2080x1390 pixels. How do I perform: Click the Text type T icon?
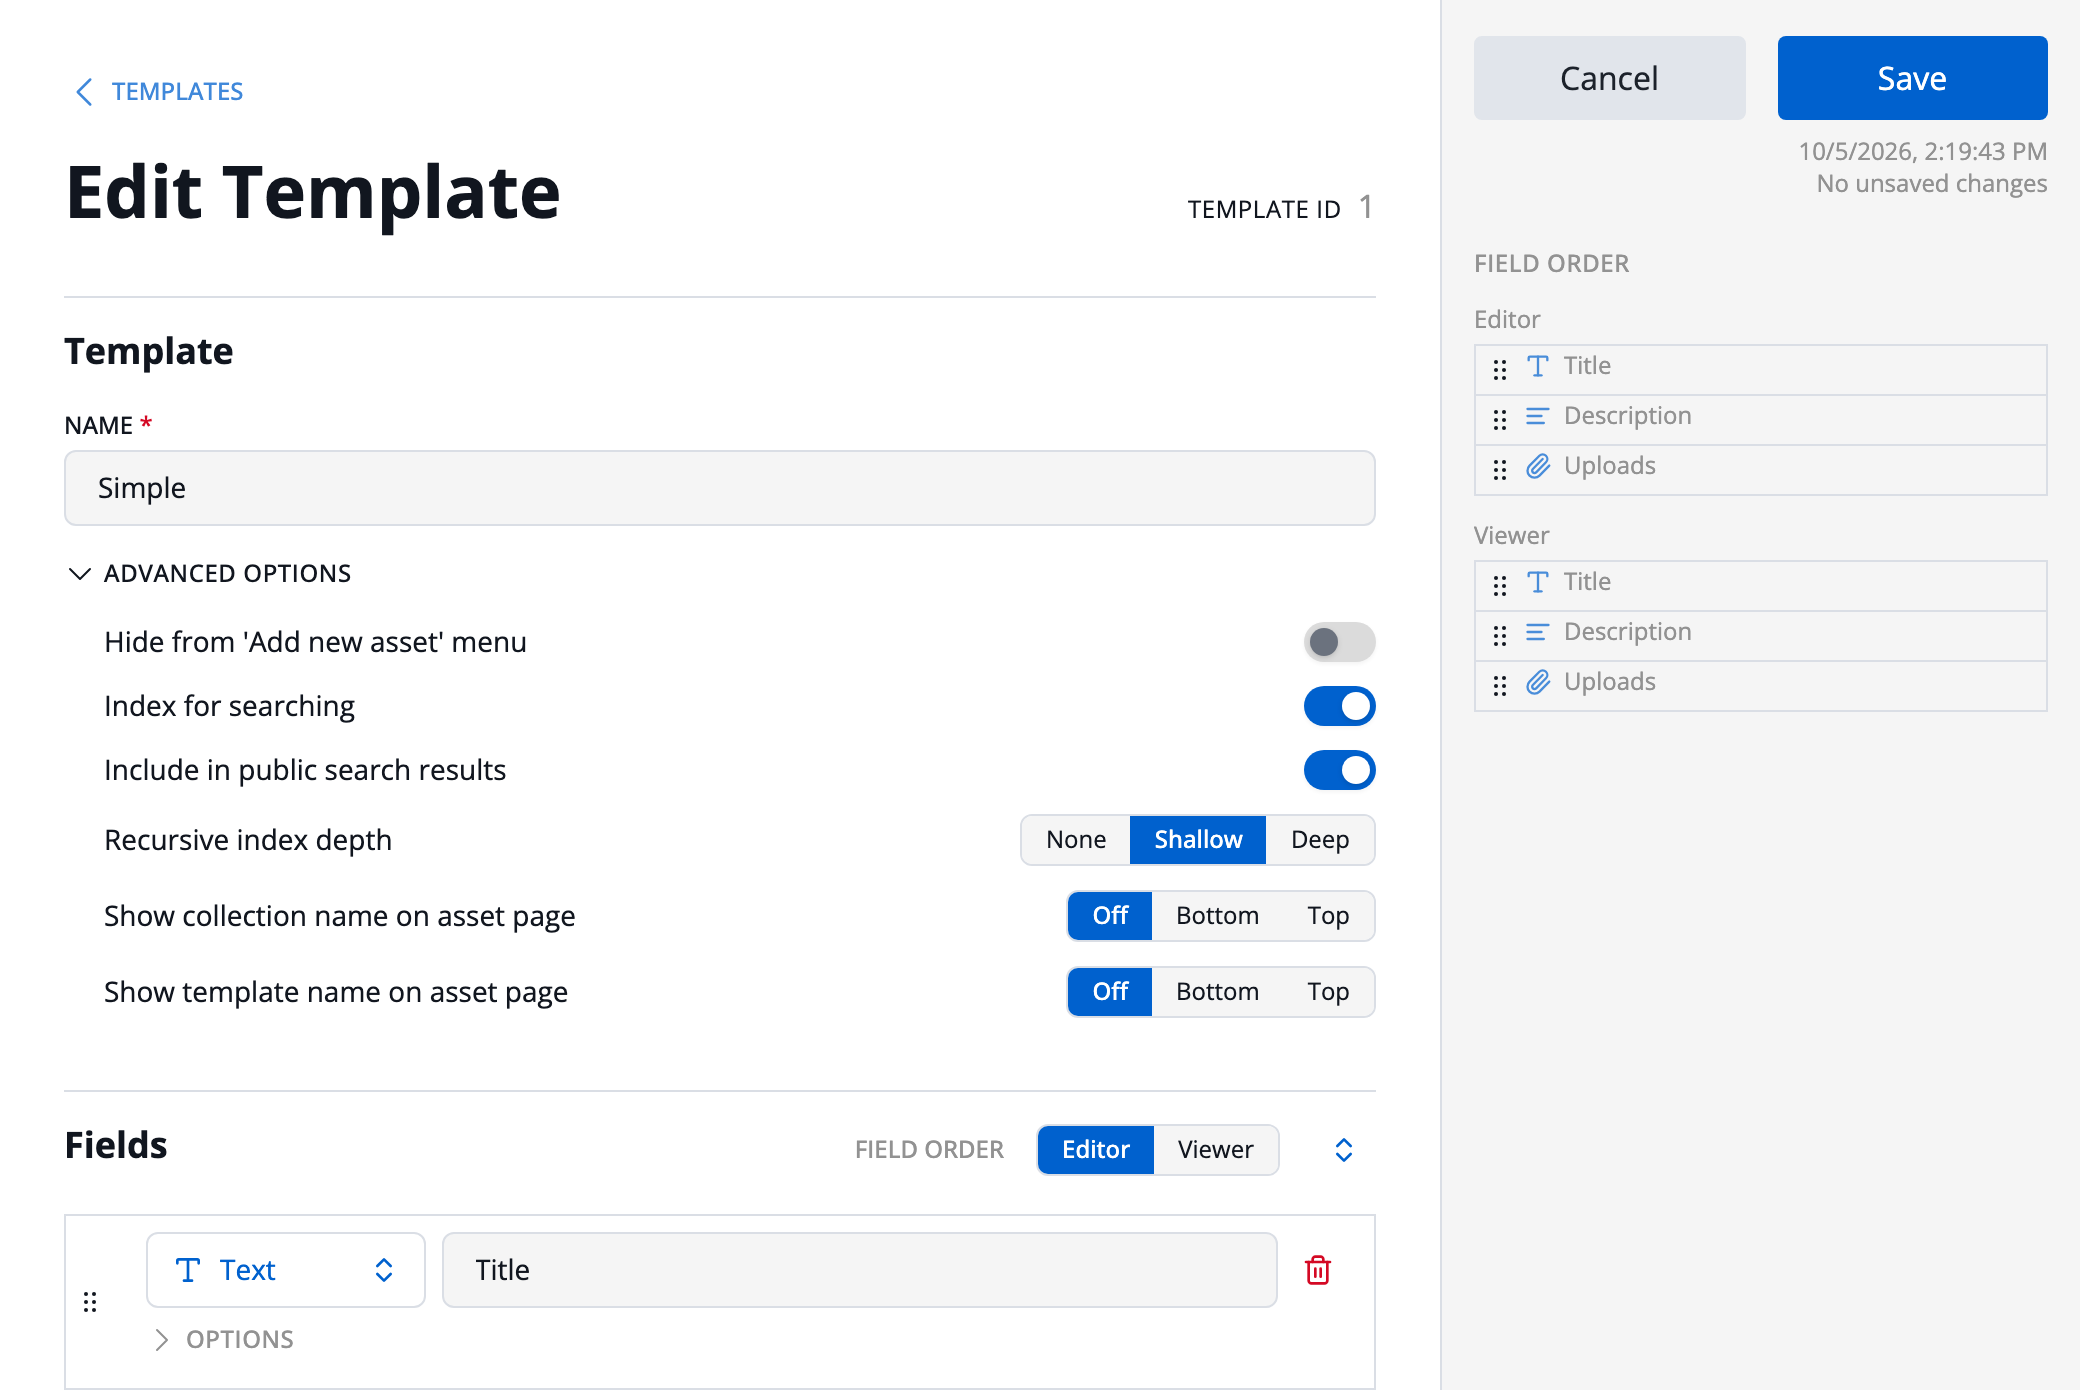click(x=188, y=1270)
